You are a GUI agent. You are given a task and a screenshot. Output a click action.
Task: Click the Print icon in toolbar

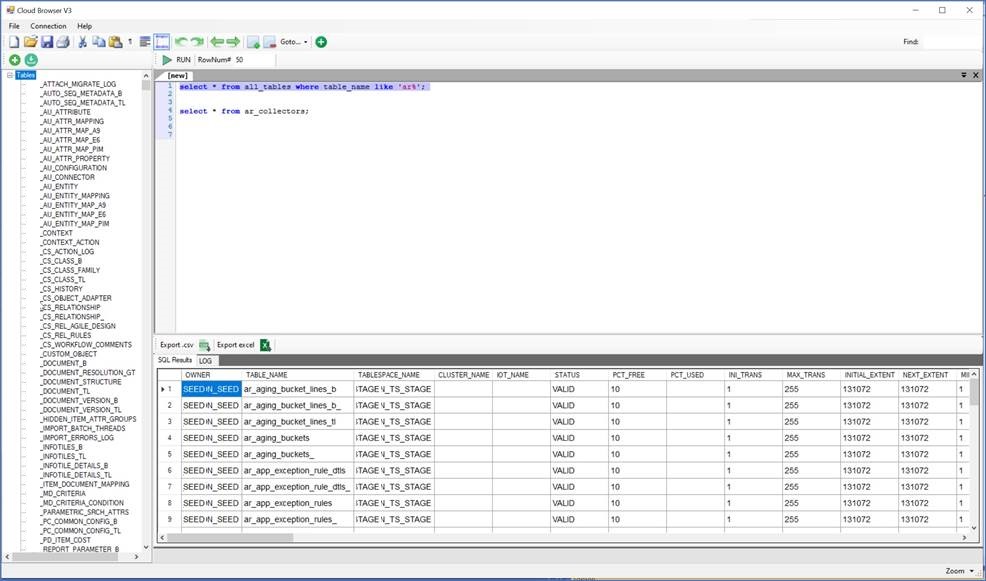62,42
